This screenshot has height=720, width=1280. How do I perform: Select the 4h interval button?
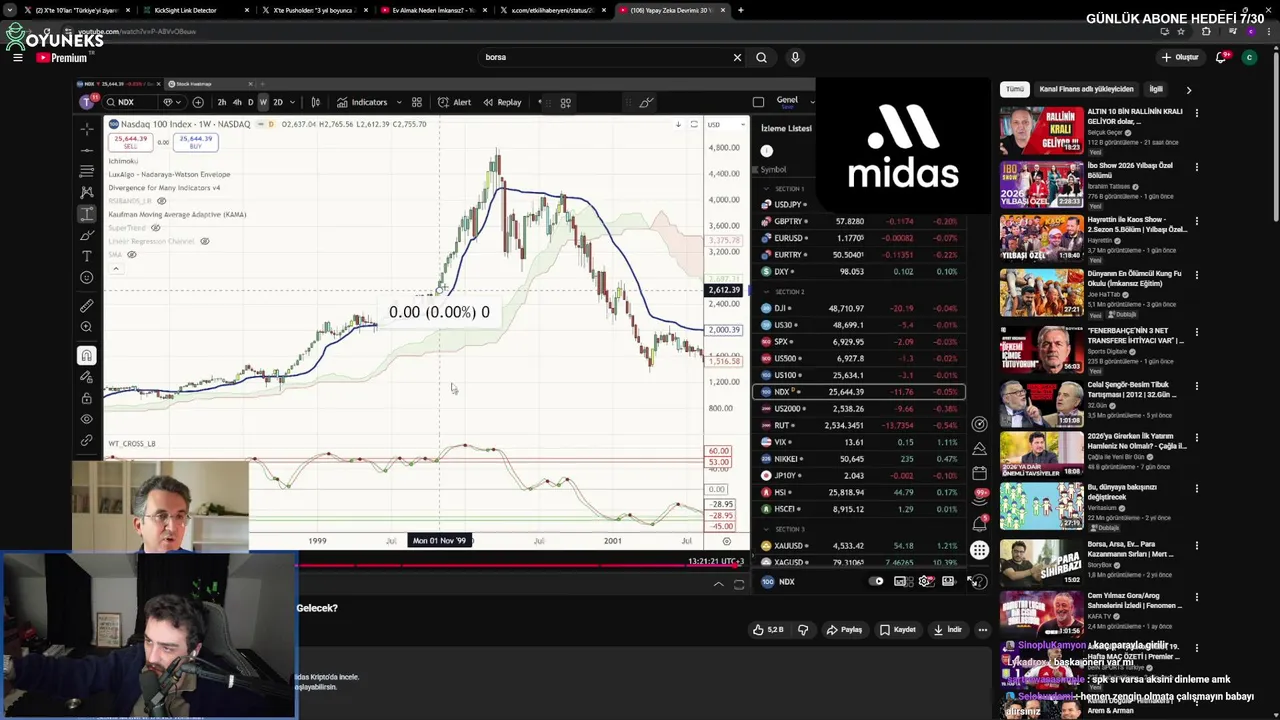coord(237,102)
